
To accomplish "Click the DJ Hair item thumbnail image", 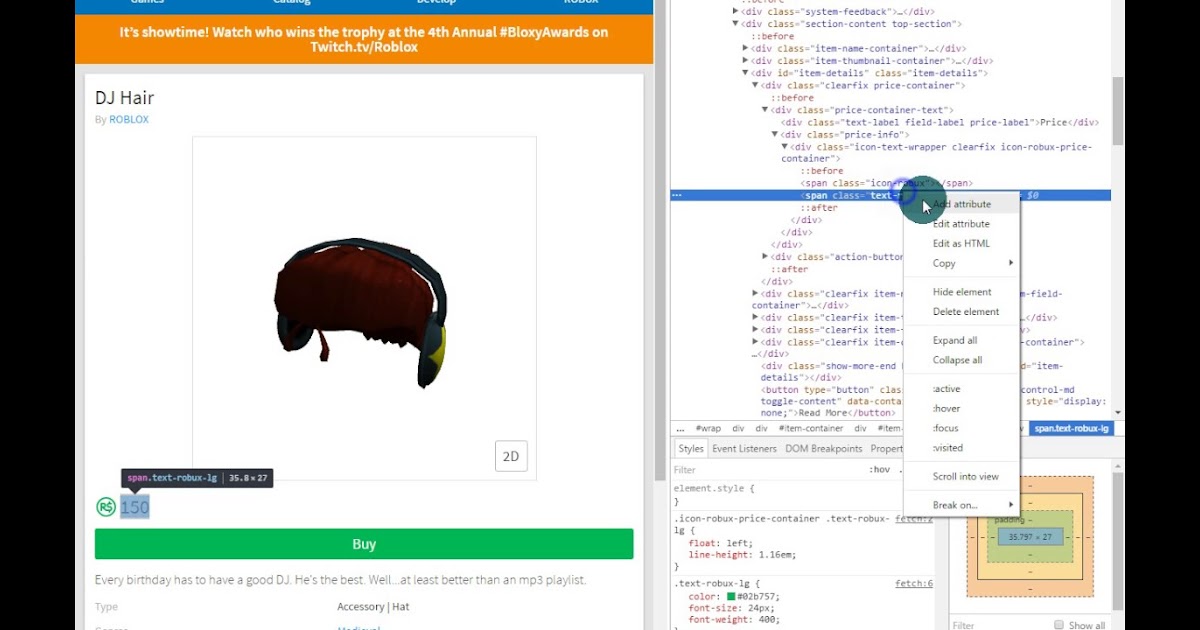I will (364, 309).
